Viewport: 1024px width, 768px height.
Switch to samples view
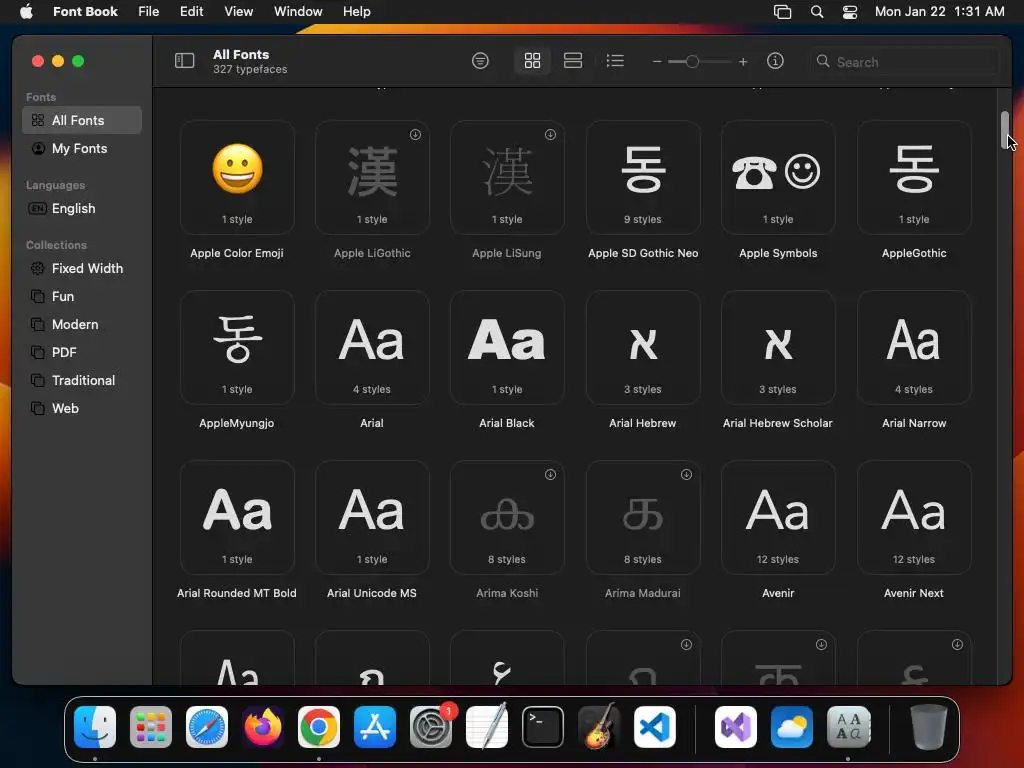pos(573,61)
